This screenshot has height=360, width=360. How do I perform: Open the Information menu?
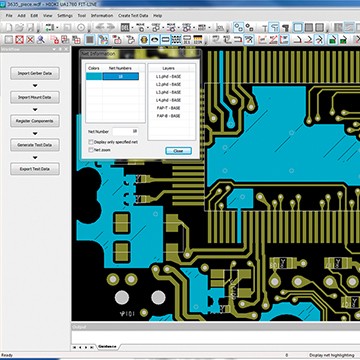click(102, 16)
